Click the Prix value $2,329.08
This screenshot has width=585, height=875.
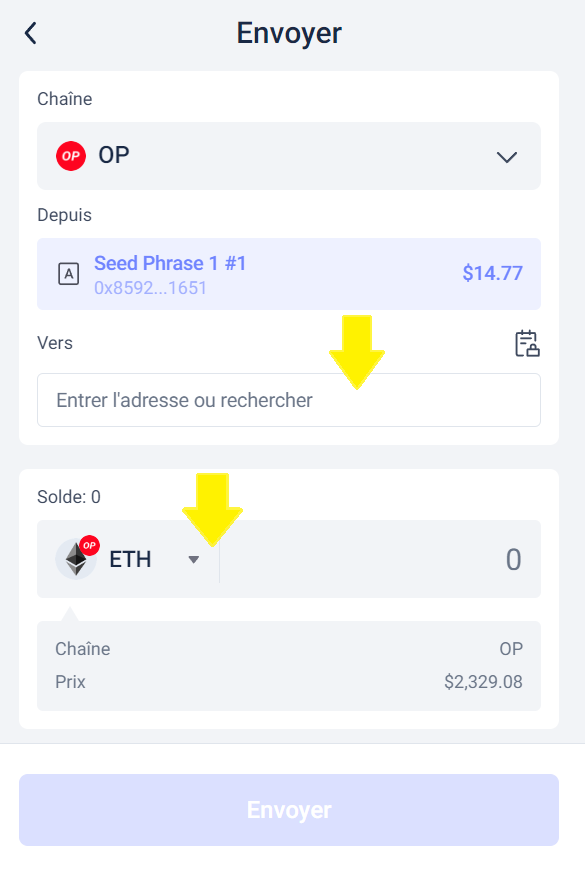[483, 683]
